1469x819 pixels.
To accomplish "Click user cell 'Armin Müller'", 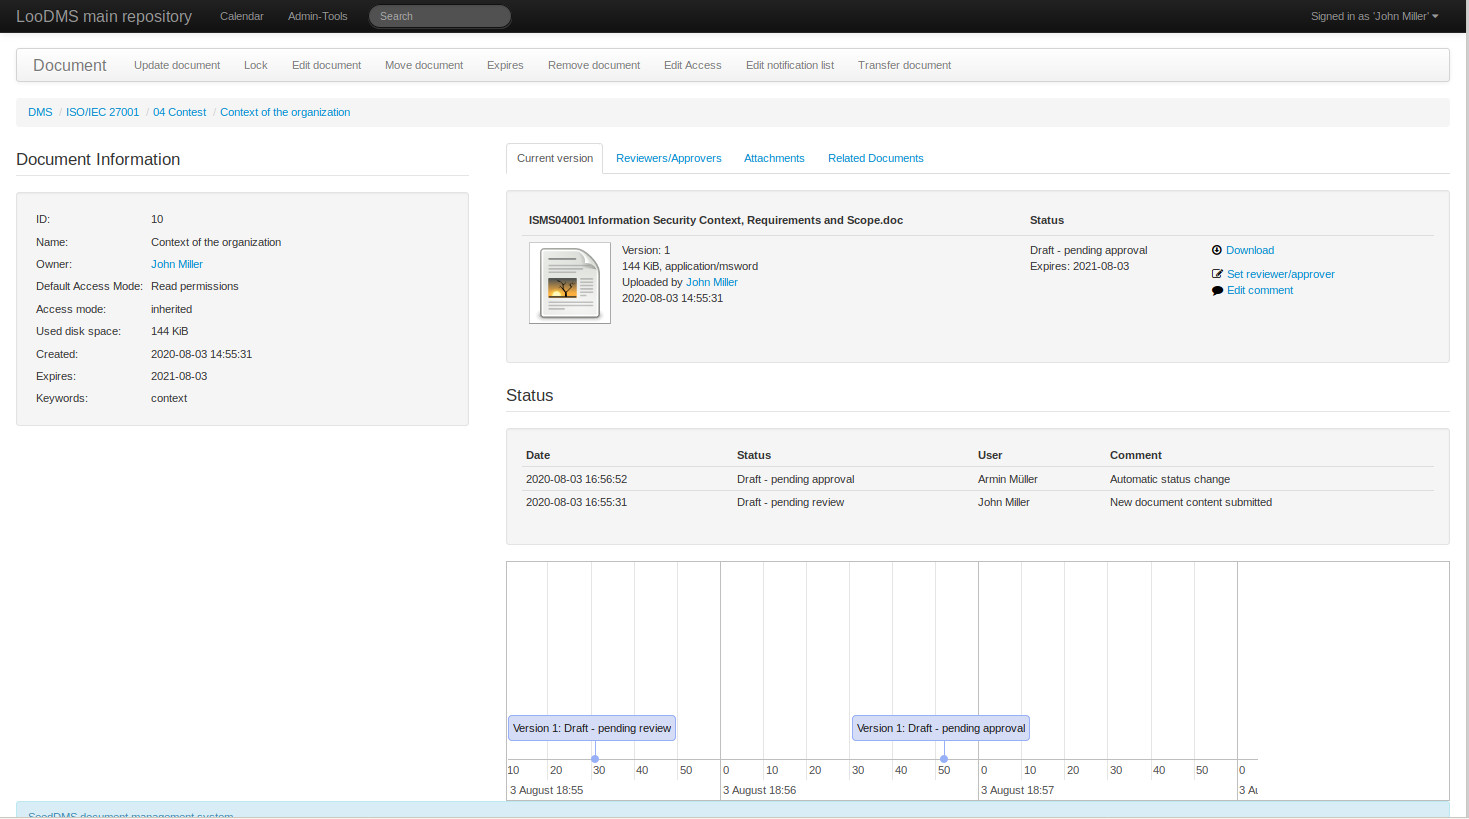I will click(1008, 479).
